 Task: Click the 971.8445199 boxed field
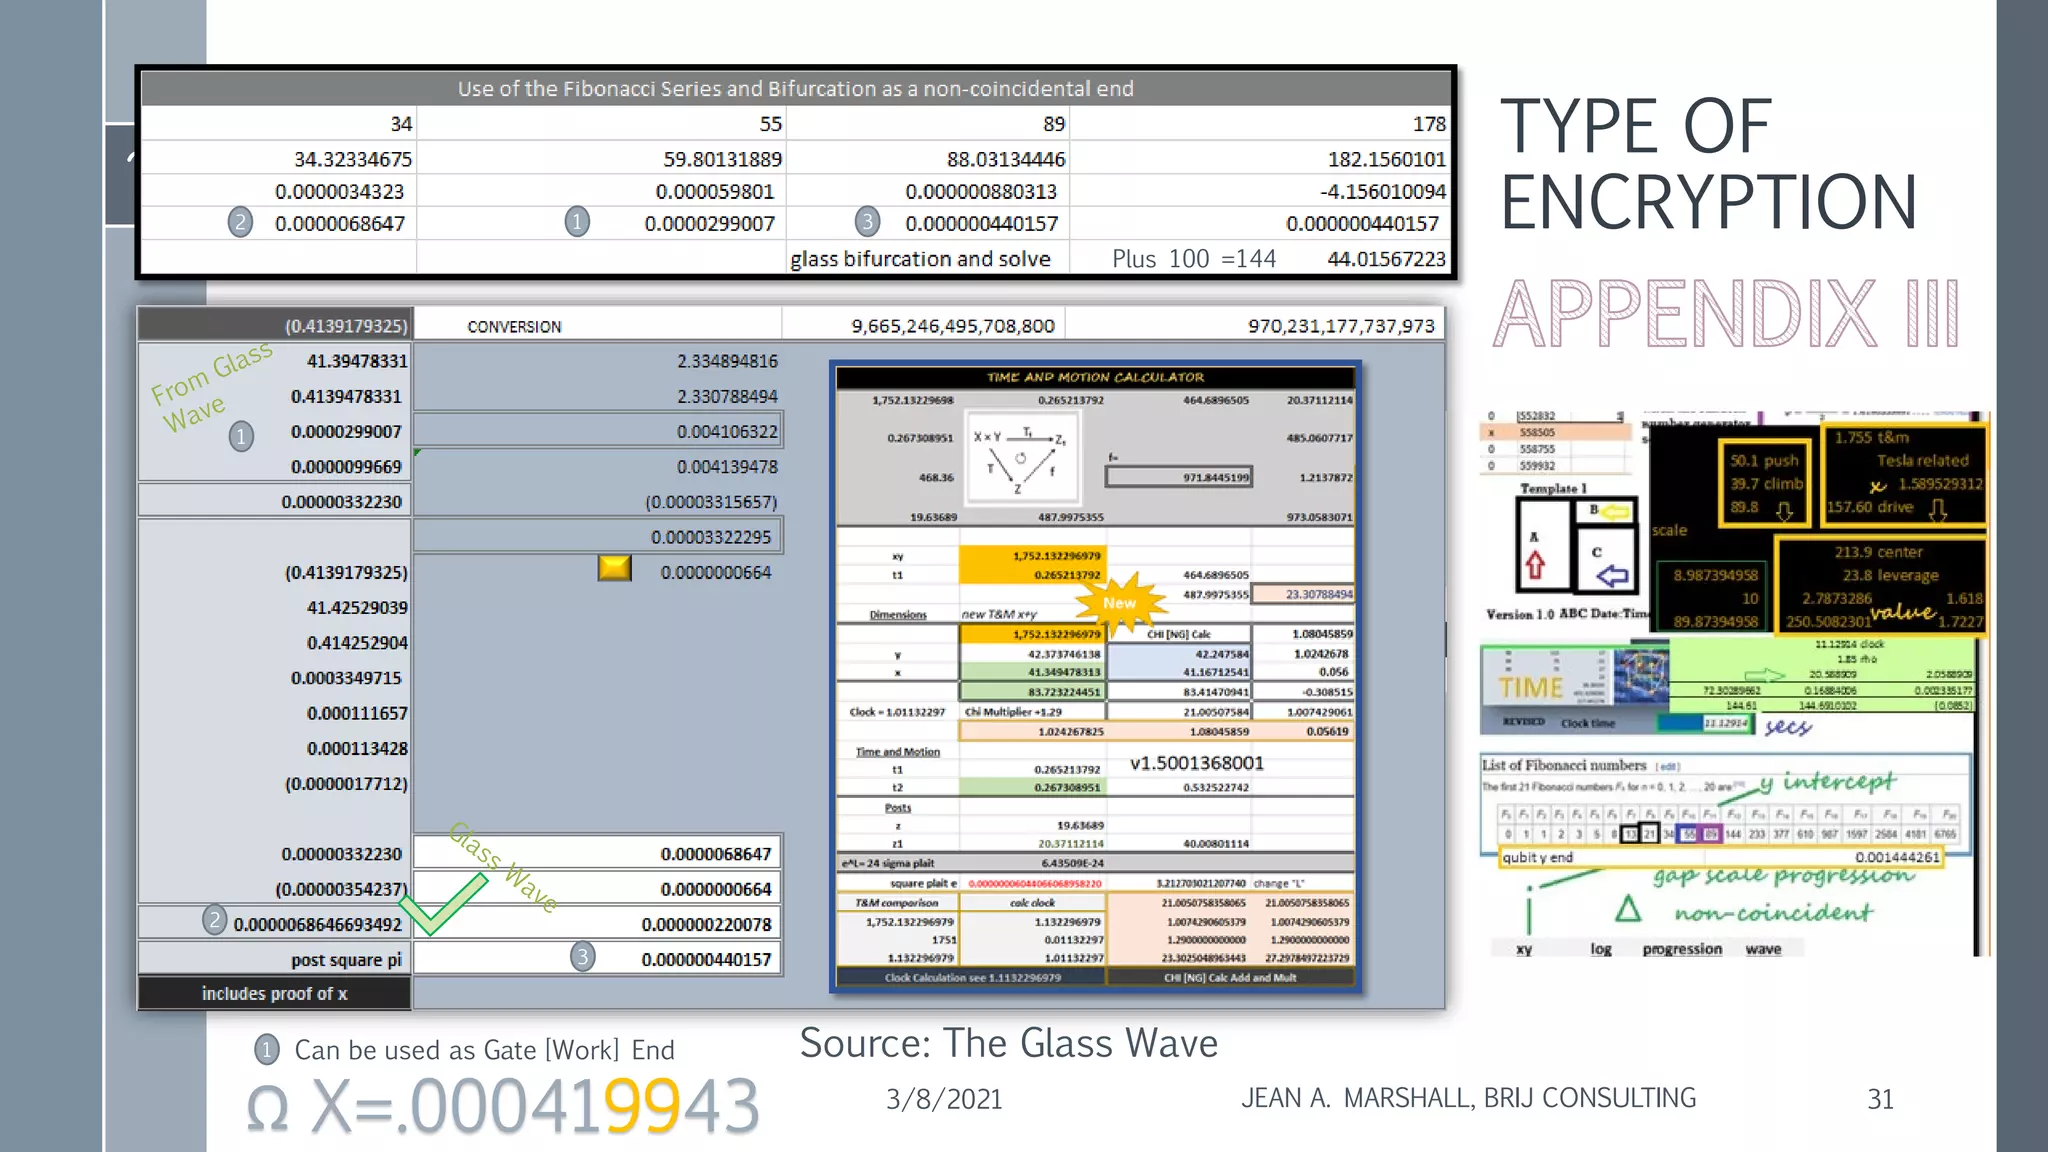[1178, 477]
